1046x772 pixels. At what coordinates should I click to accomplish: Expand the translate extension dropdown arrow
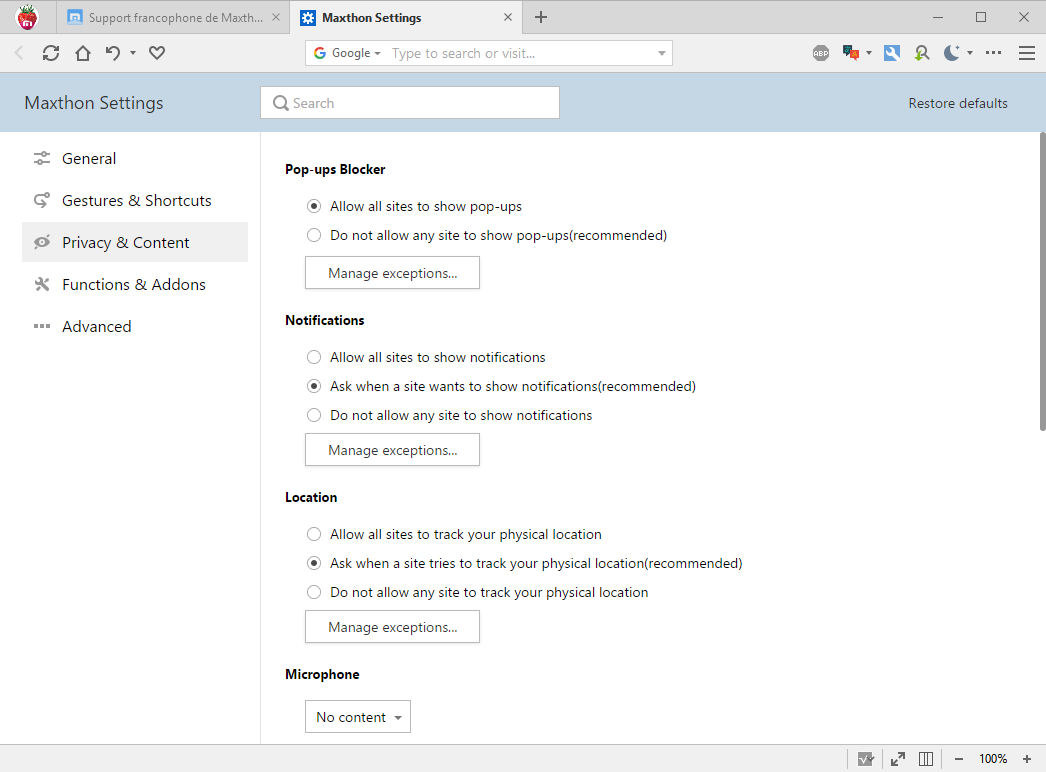coord(869,53)
